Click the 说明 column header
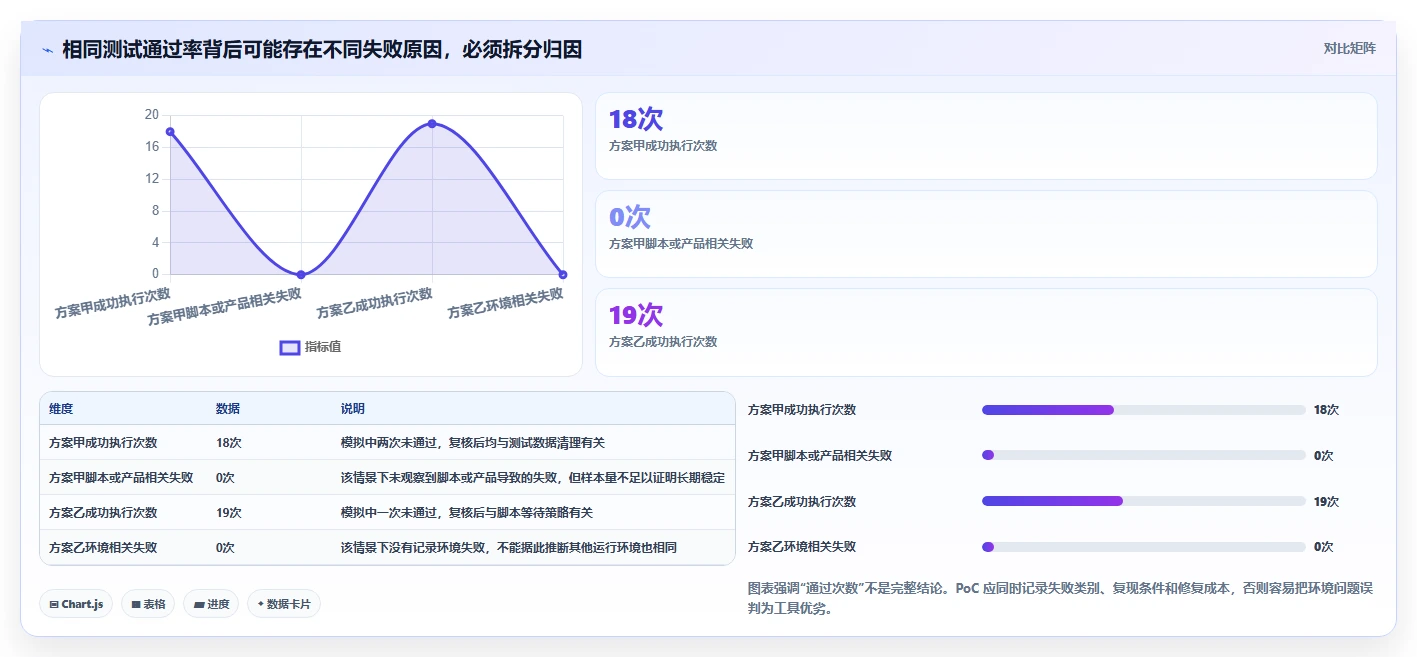The width and height of the screenshot is (1417, 657). pos(353,409)
